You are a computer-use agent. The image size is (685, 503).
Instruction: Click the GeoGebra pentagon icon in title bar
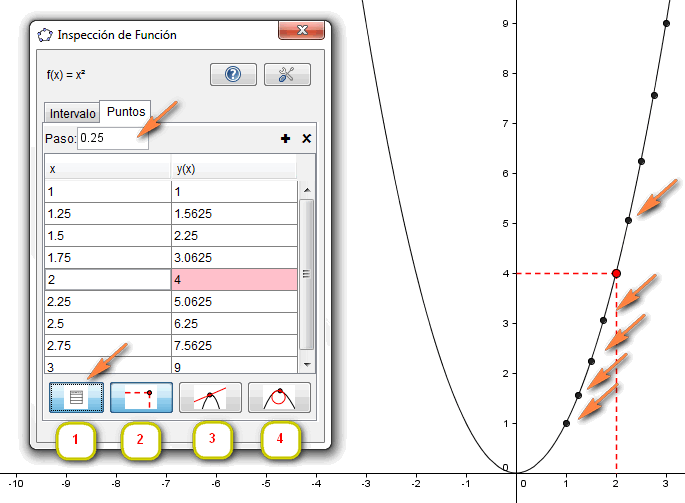[45, 35]
